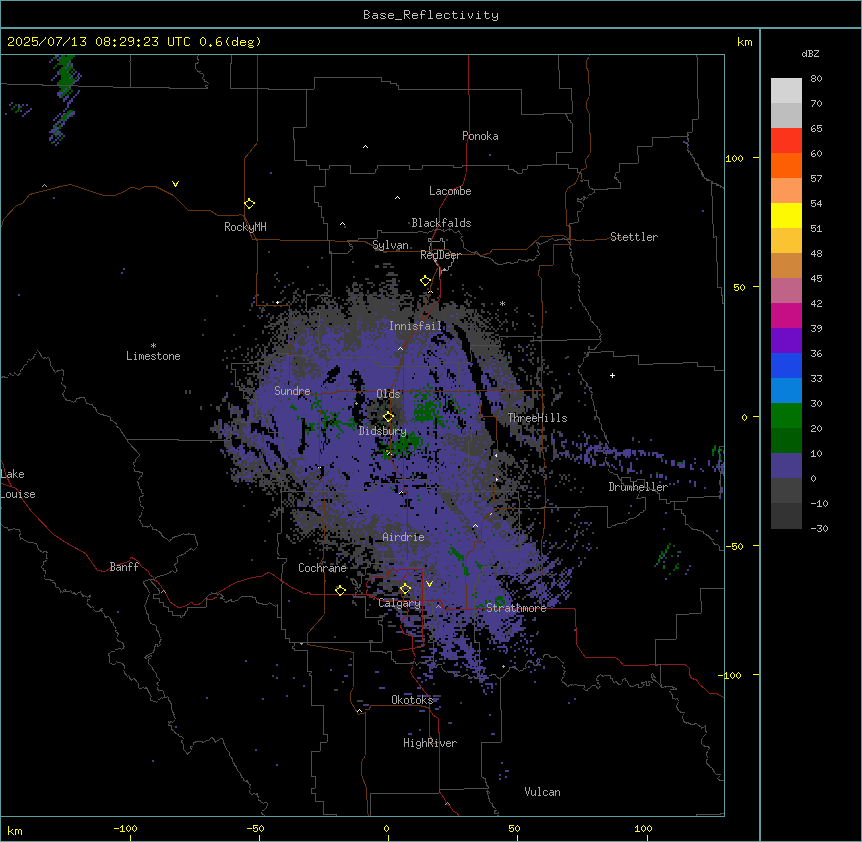Click the Lacombe city label
The height and width of the screenshot is (842, 862).
point(450,191)
